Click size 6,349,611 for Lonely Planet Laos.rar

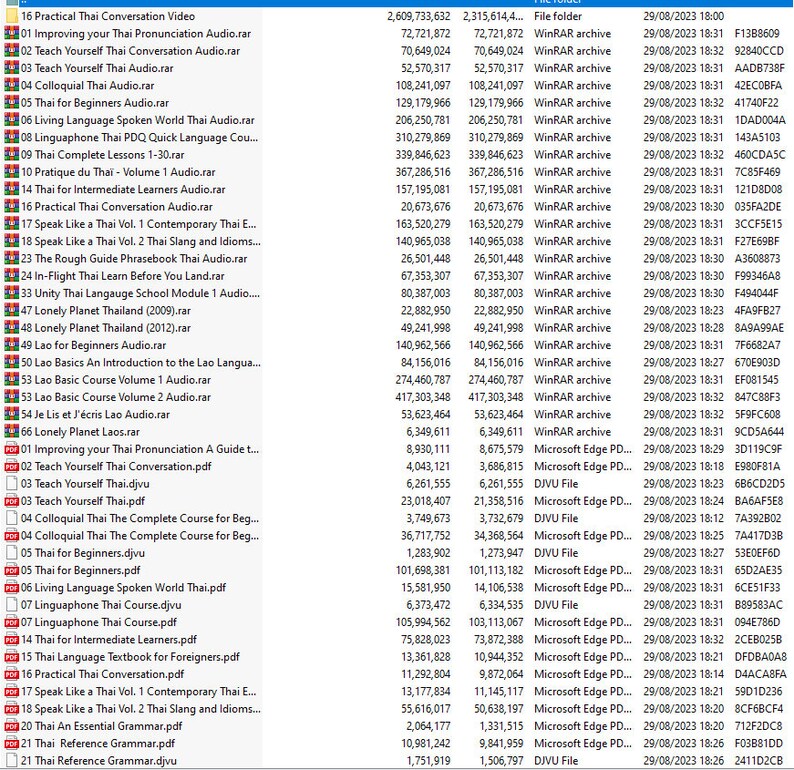(x=428, y=431)
